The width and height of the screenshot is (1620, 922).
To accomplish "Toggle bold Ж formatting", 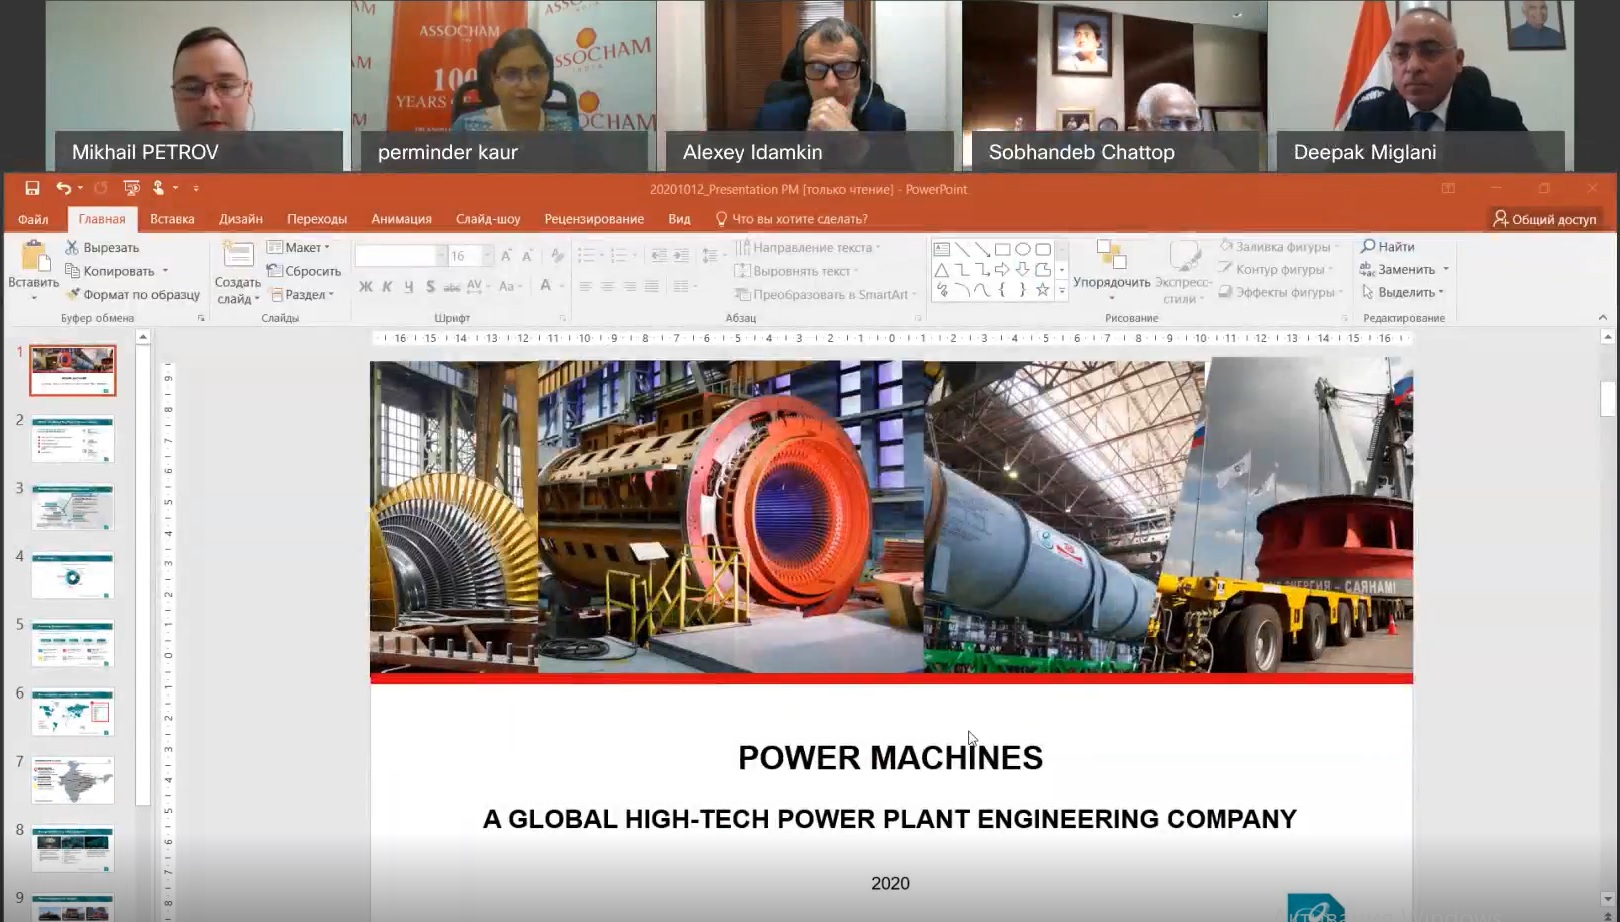I will click(x=365, y=287).
